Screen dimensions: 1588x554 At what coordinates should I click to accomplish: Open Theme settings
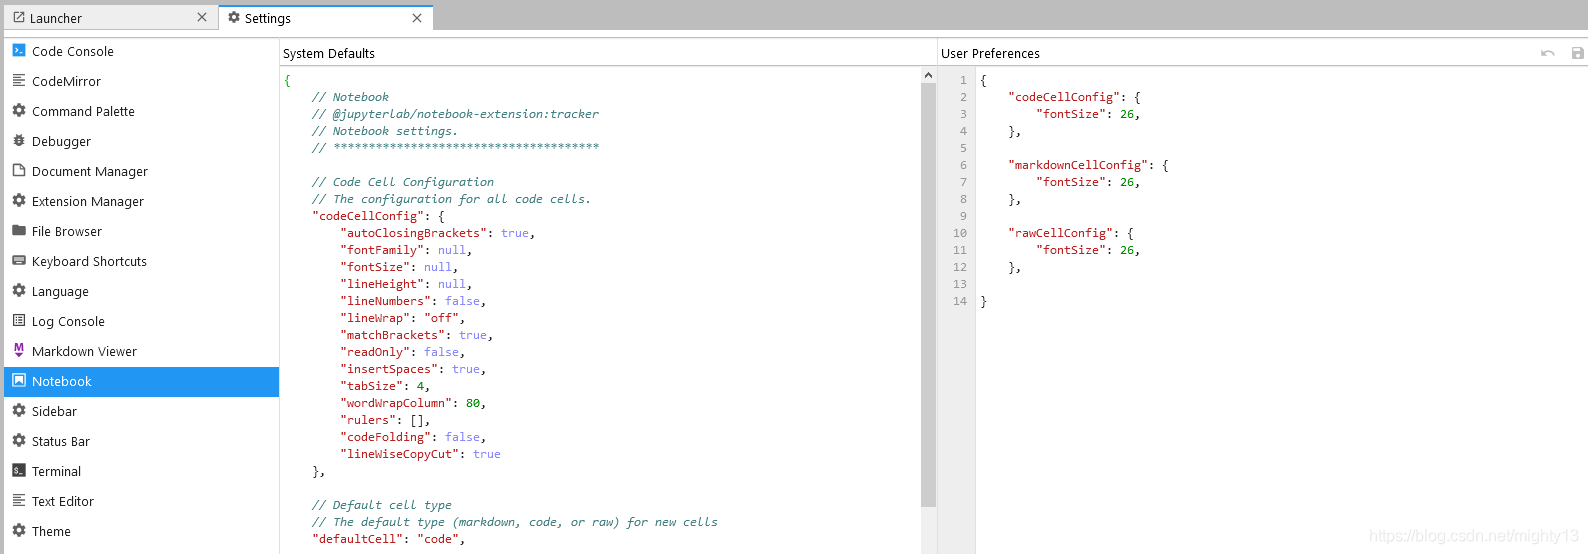coord(141,531)
